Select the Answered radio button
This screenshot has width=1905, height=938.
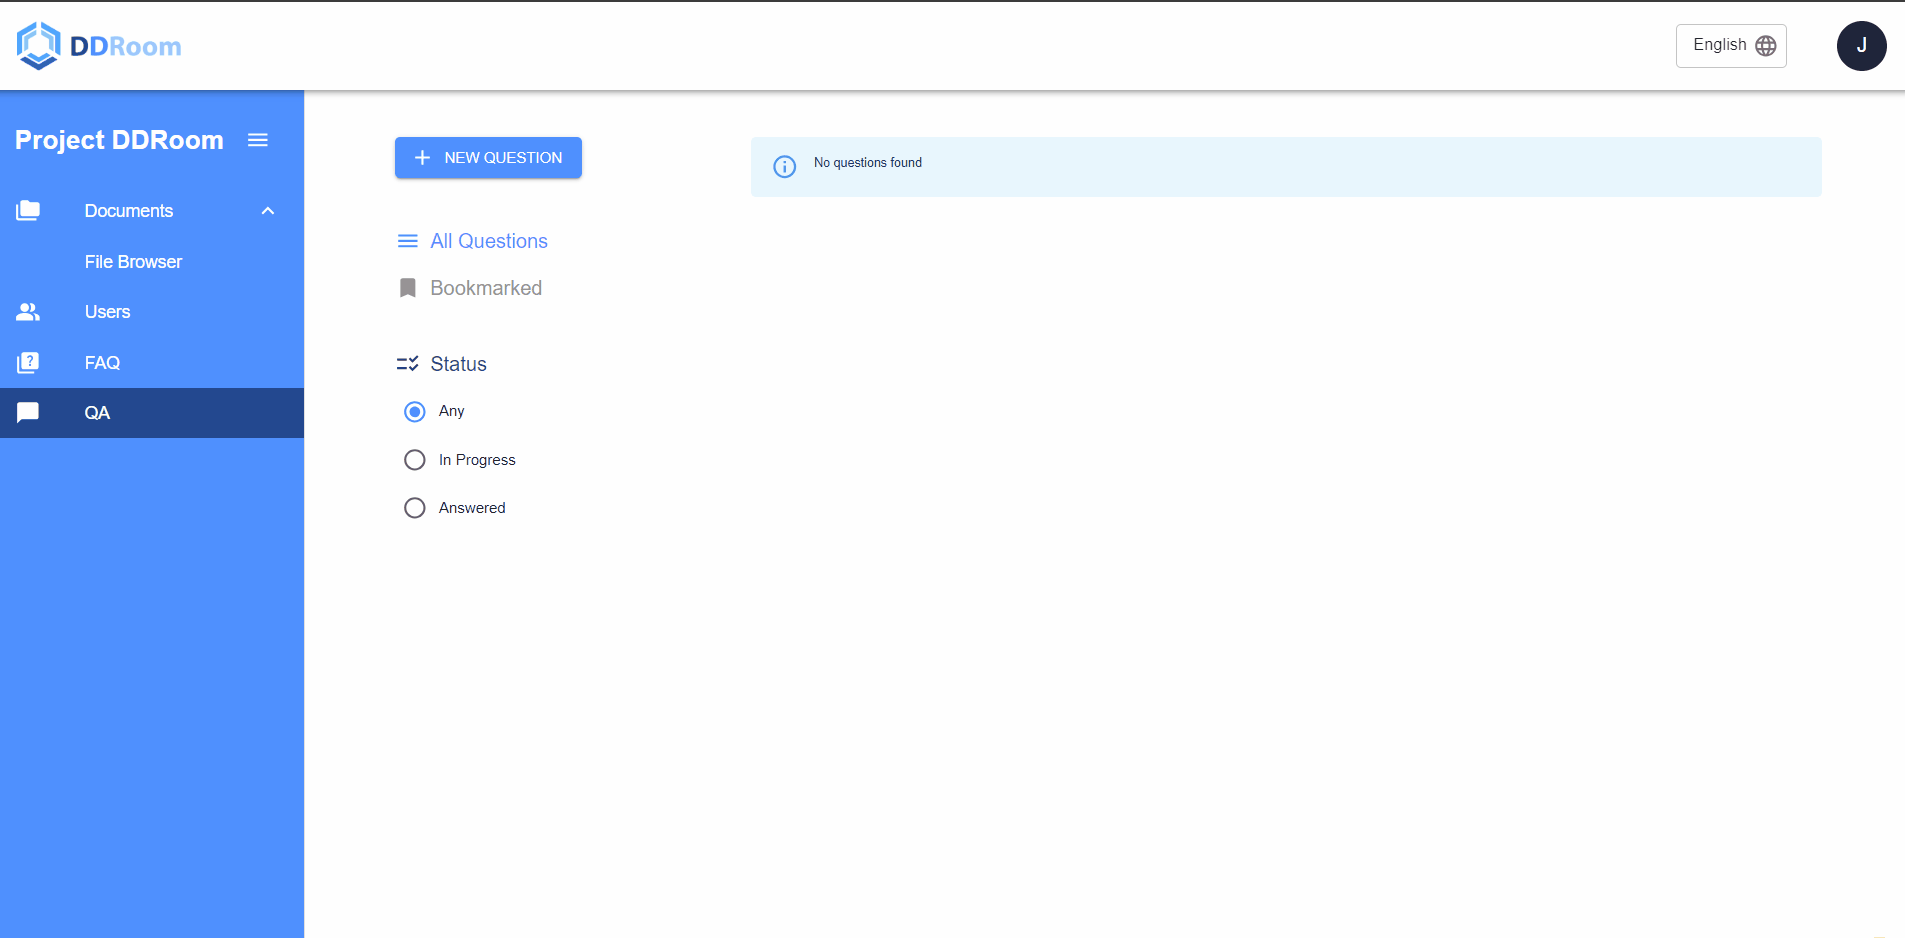(x=415, y=508)
